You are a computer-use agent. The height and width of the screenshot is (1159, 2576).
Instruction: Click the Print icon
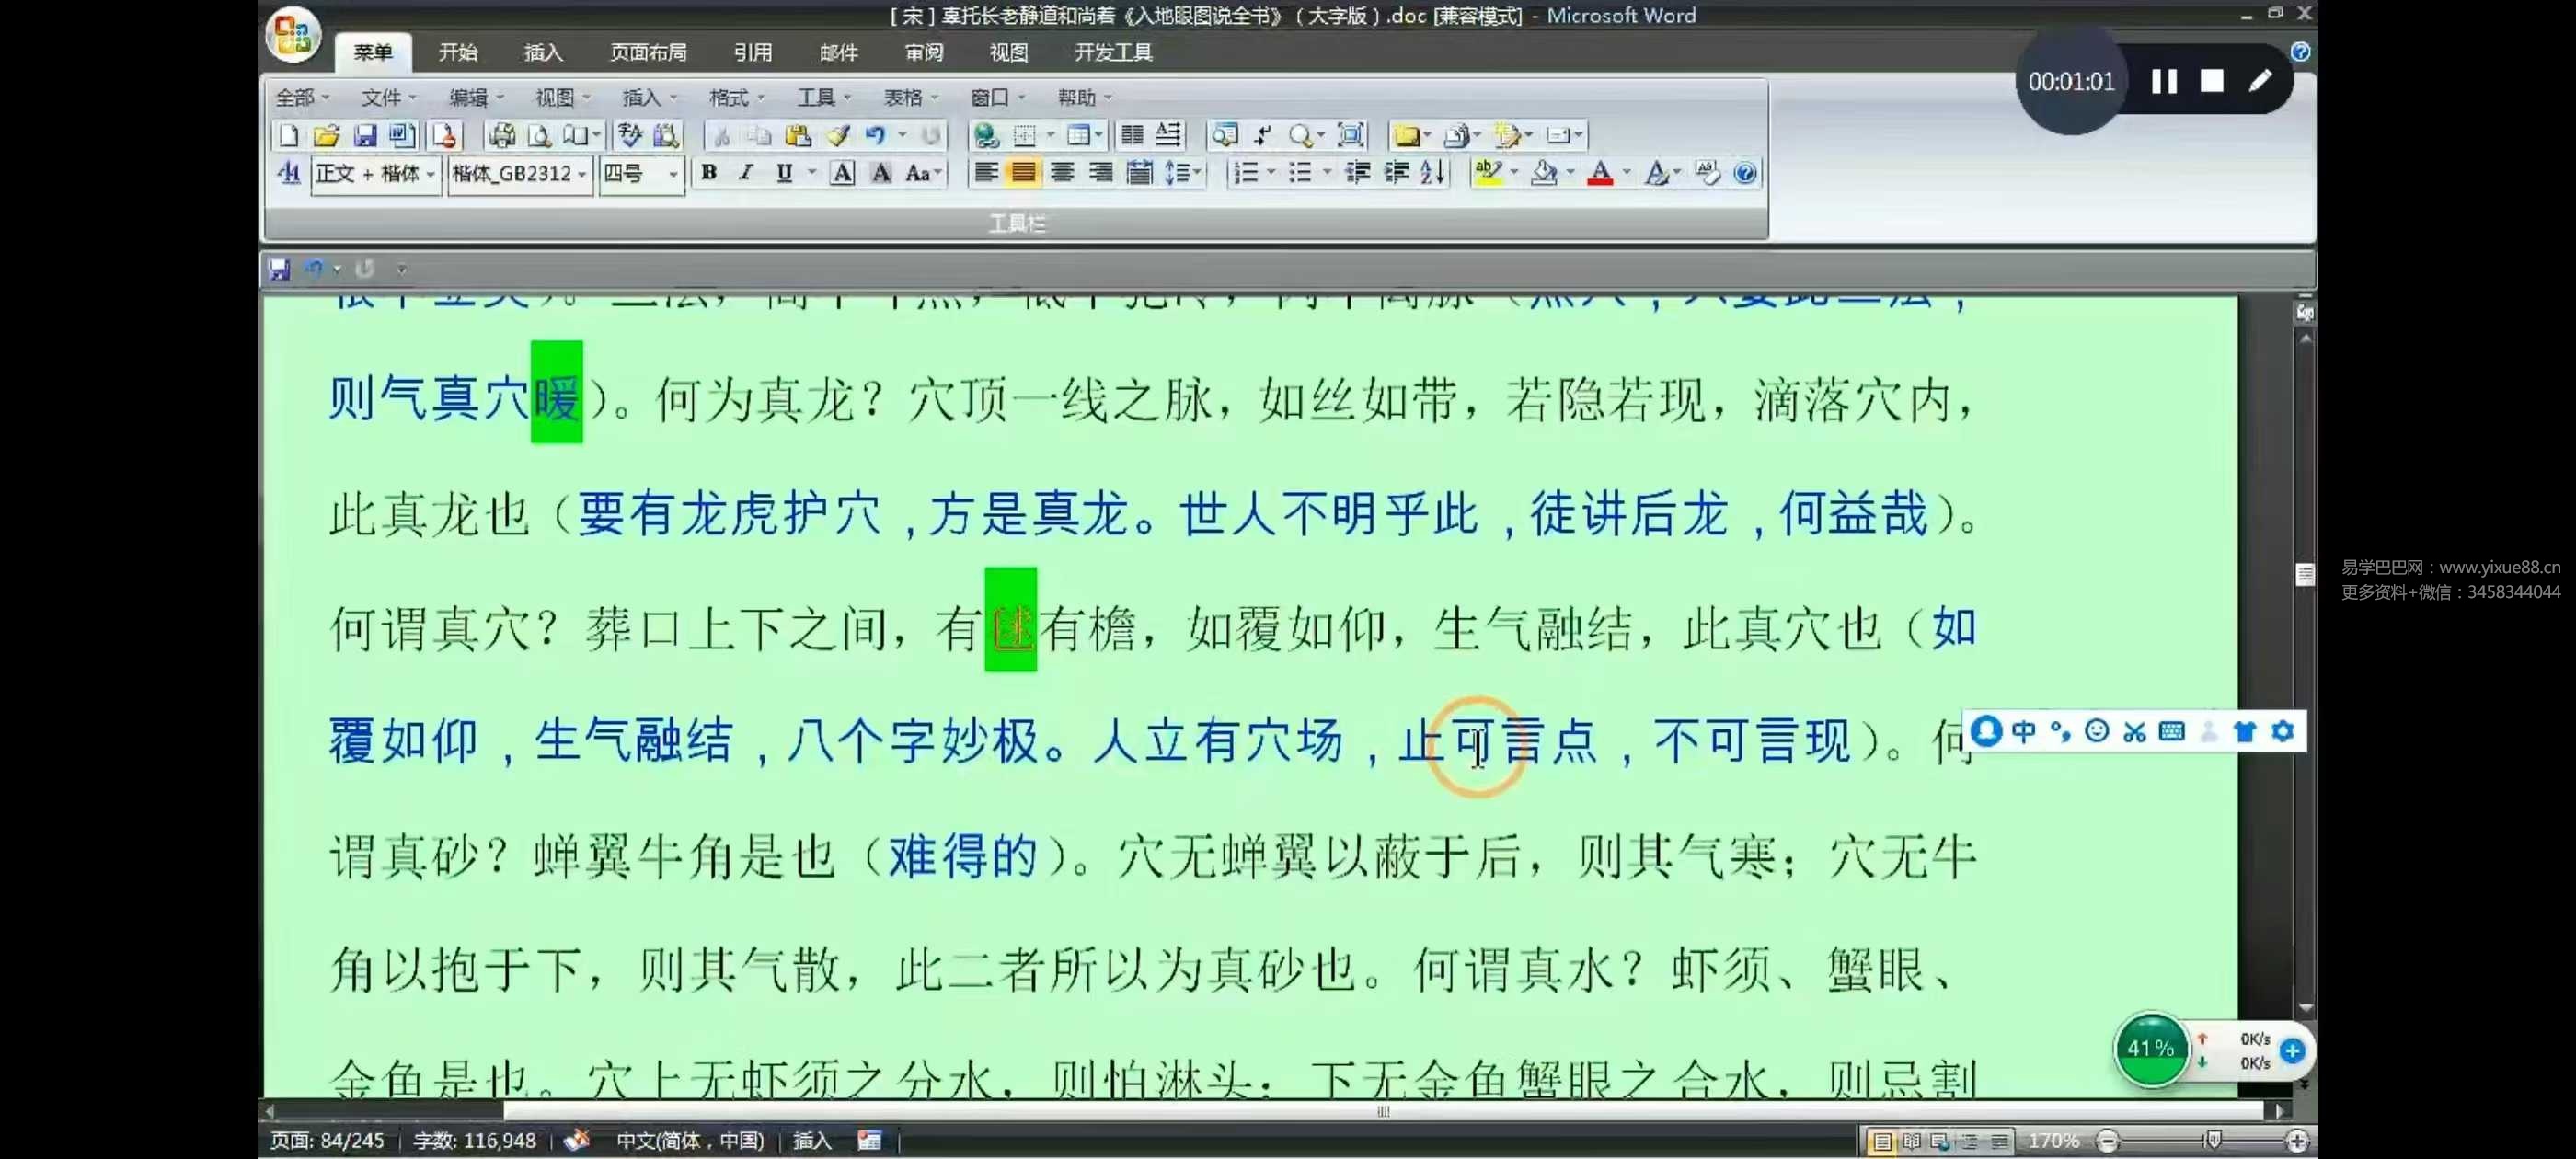pyautogui.click(x=502, y=135)
